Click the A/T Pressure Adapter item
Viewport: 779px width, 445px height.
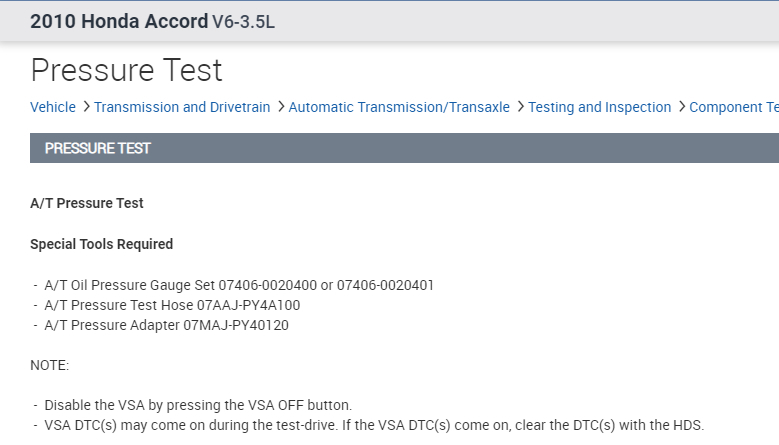point(166,325)
